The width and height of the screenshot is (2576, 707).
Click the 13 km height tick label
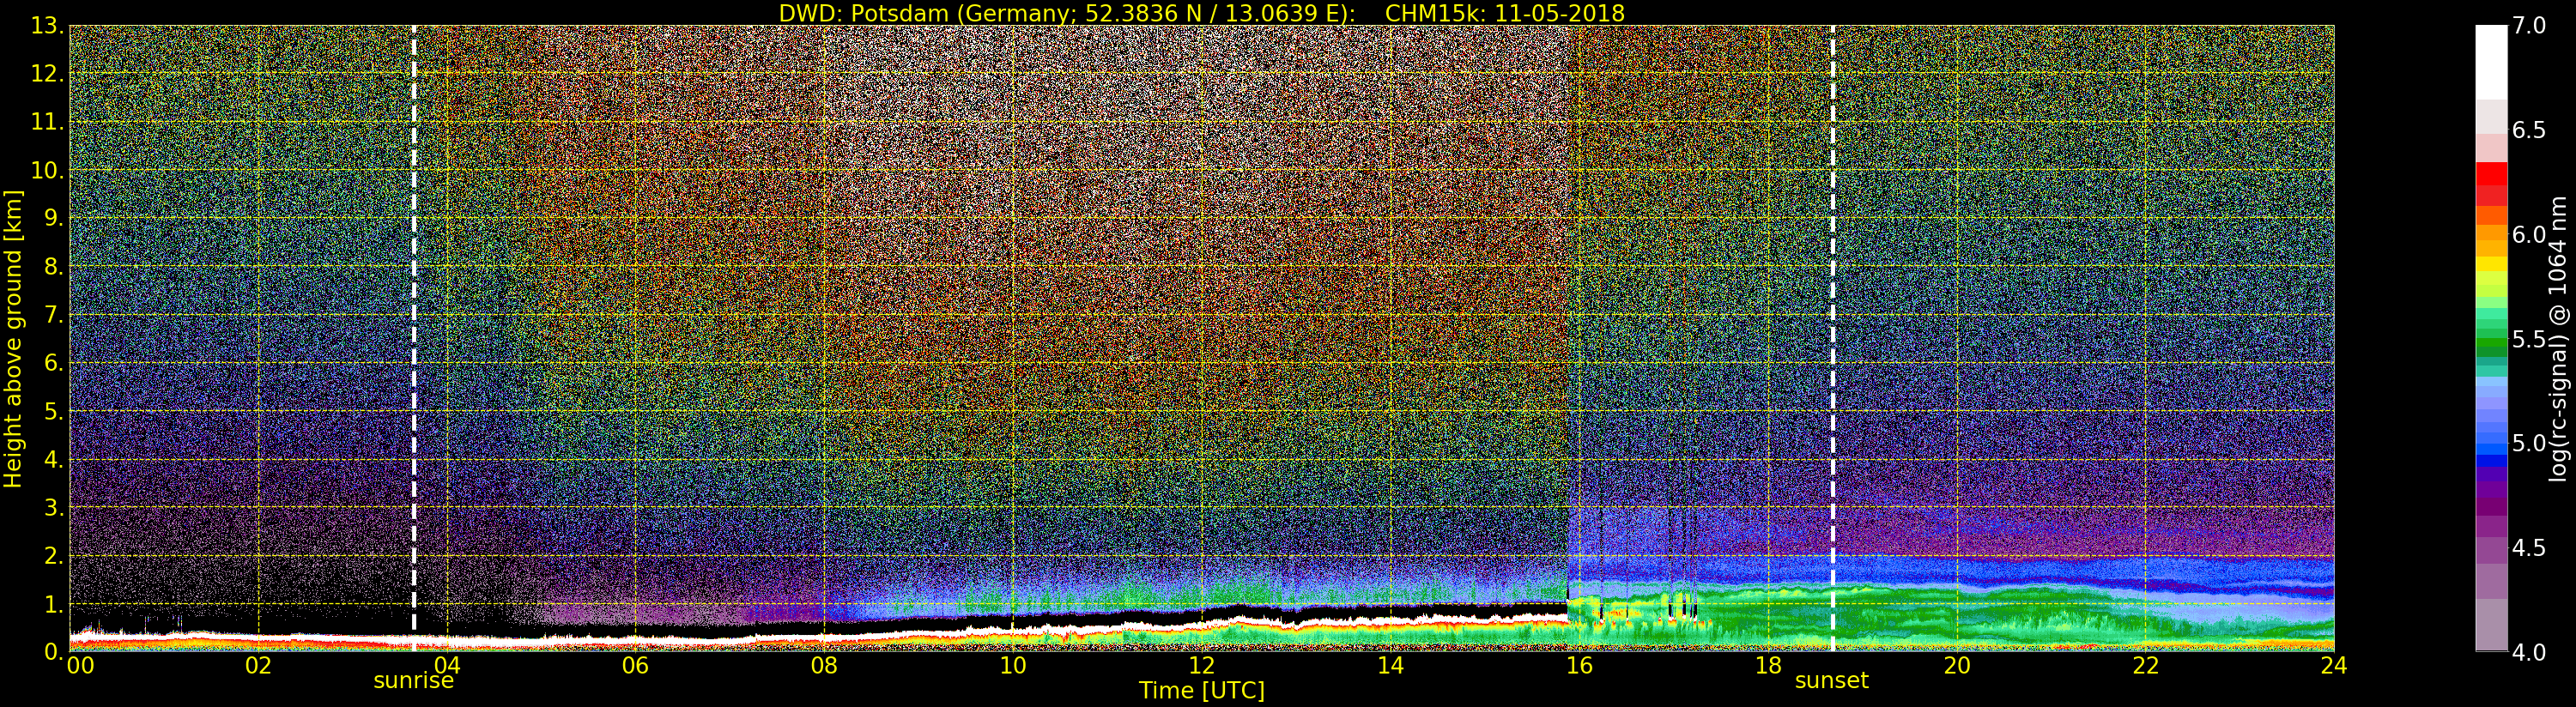[46, 26]
